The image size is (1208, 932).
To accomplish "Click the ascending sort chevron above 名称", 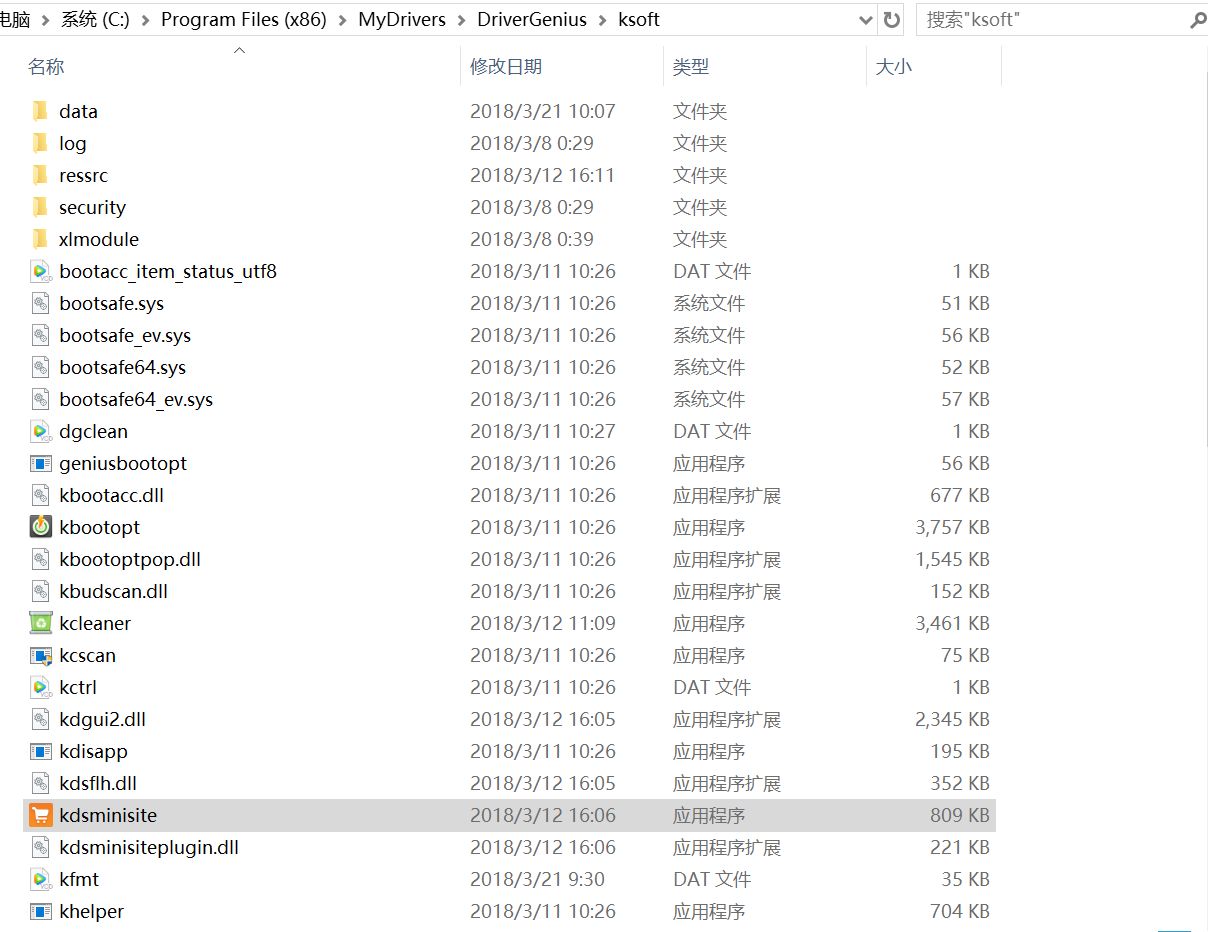I will (239, 48).
